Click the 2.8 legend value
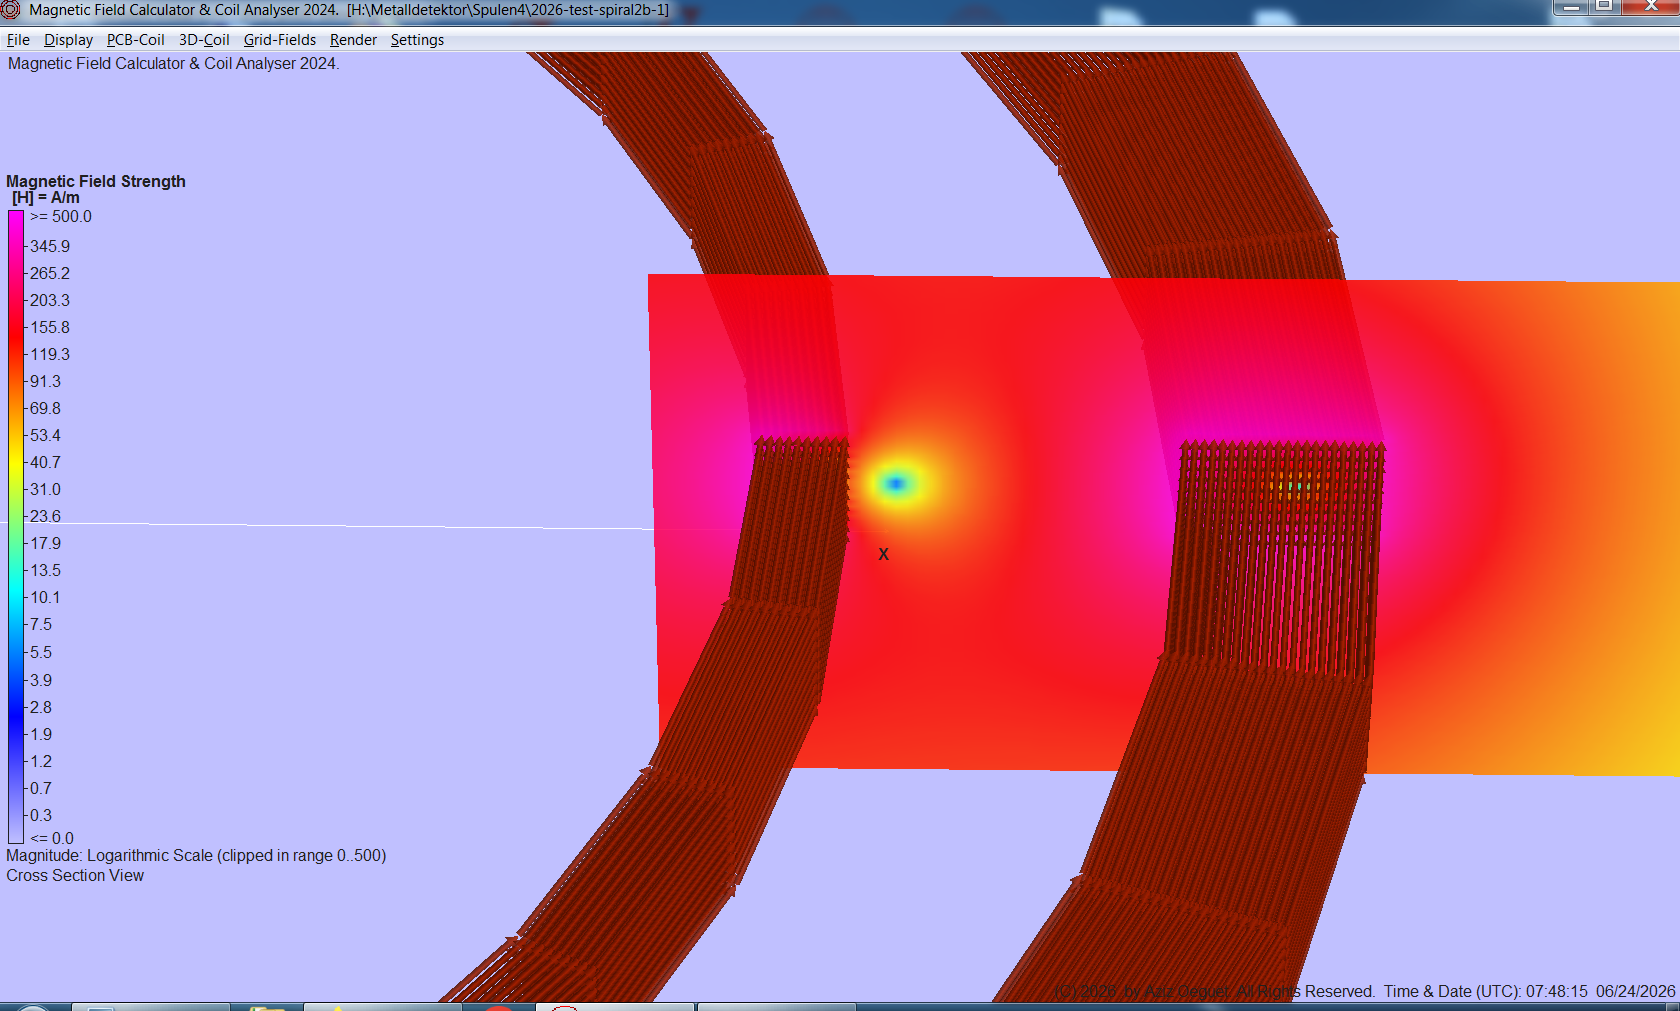1680x1011 pixels. tap(41, 707)
